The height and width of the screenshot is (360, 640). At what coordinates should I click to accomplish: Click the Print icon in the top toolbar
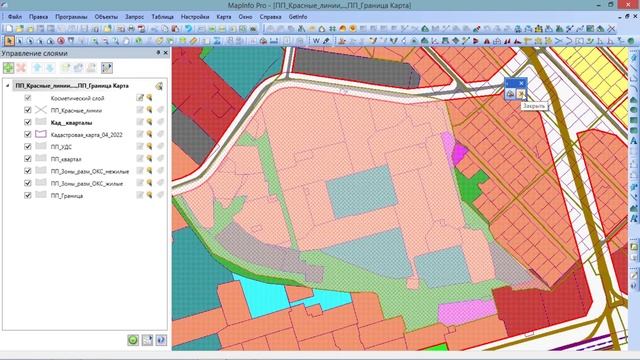click(x=131, y=29)
